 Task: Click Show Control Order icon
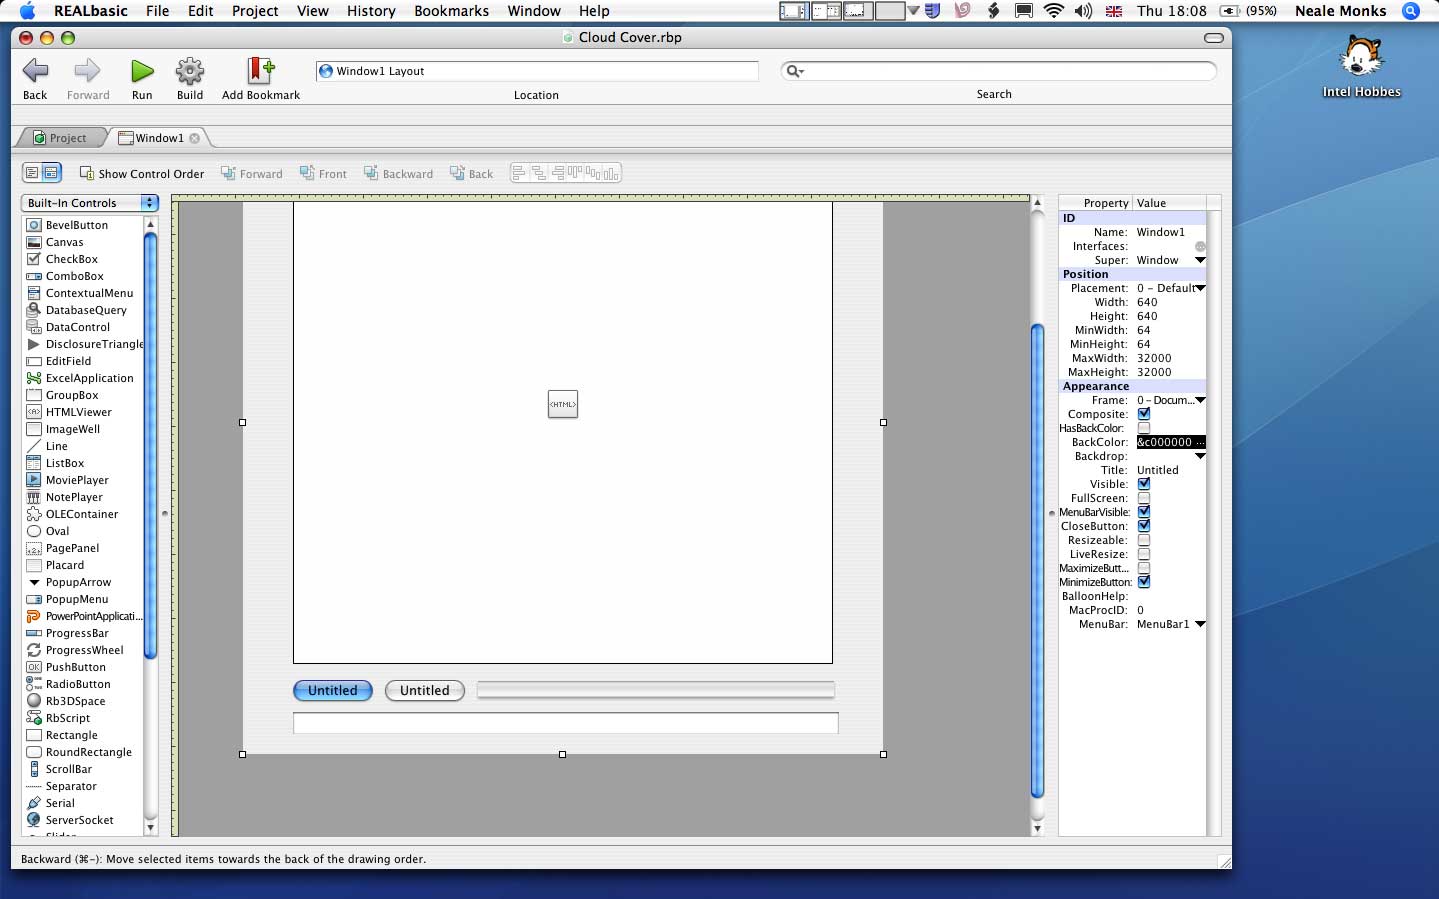[87, 173]
